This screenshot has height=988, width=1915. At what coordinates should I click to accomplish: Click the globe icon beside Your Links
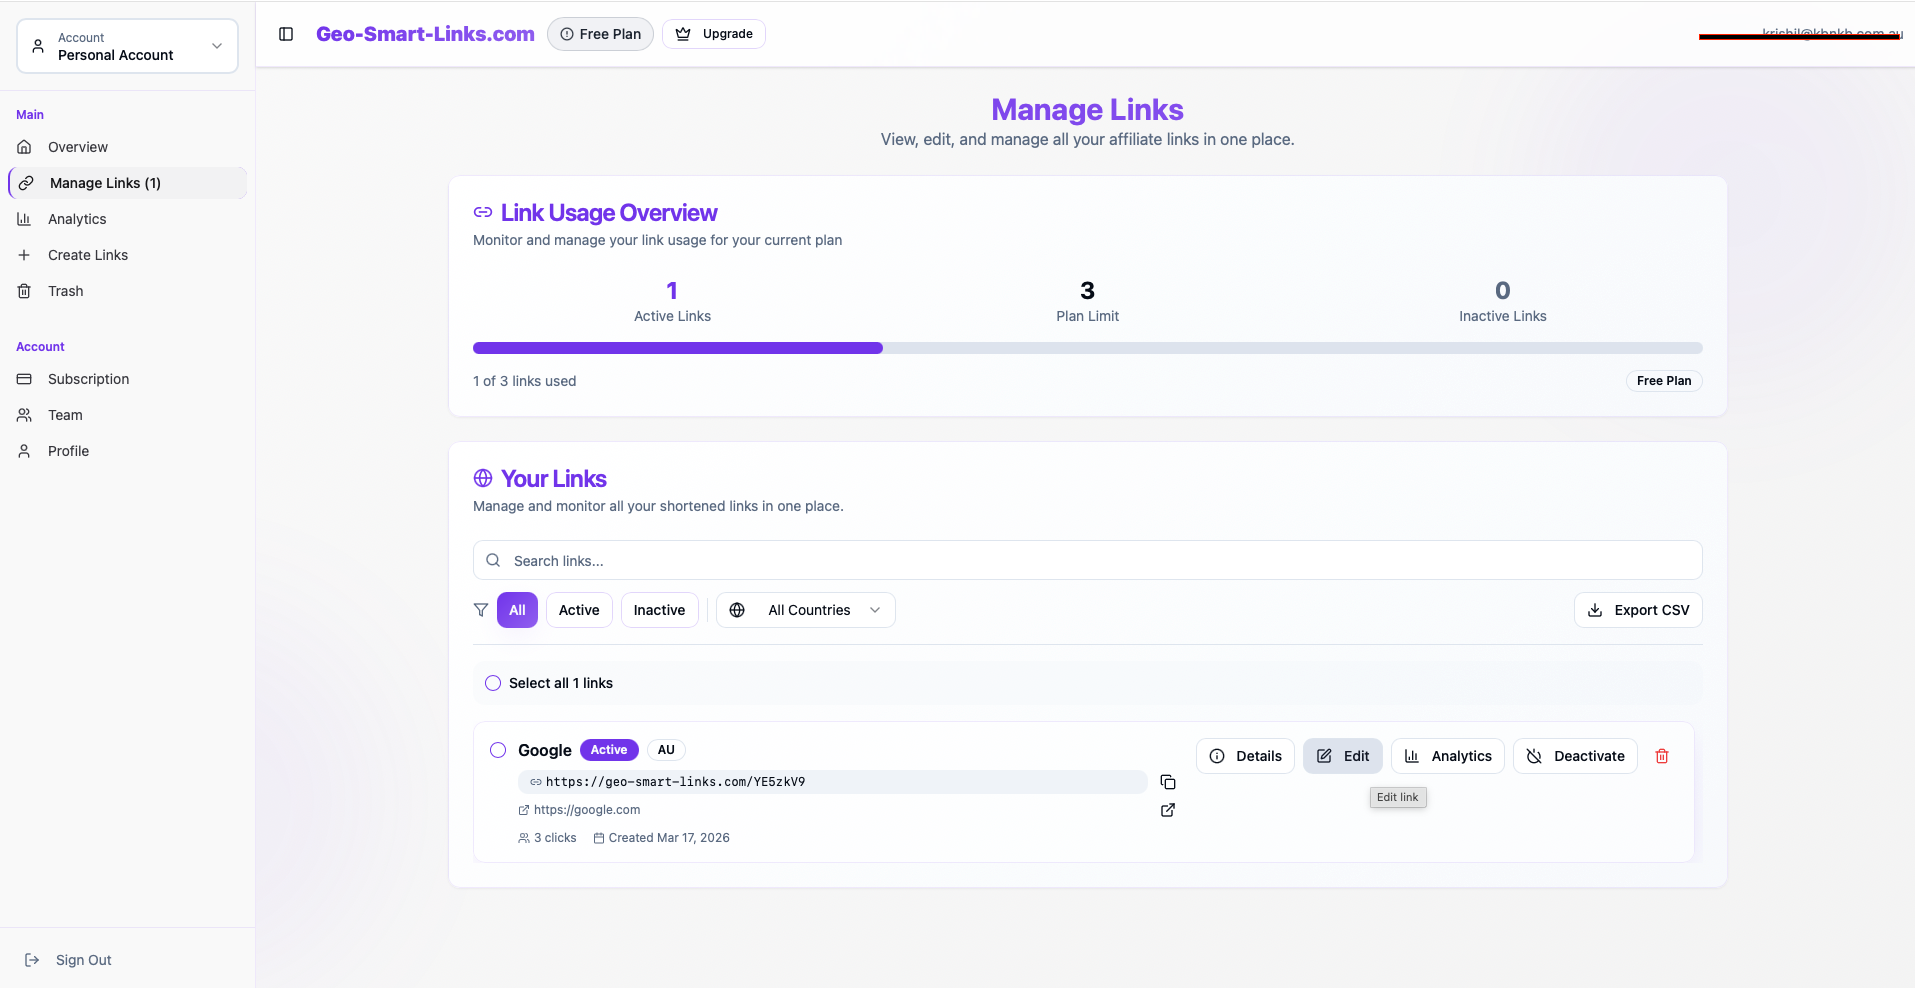pyautogui.click(x=483, y=478)
